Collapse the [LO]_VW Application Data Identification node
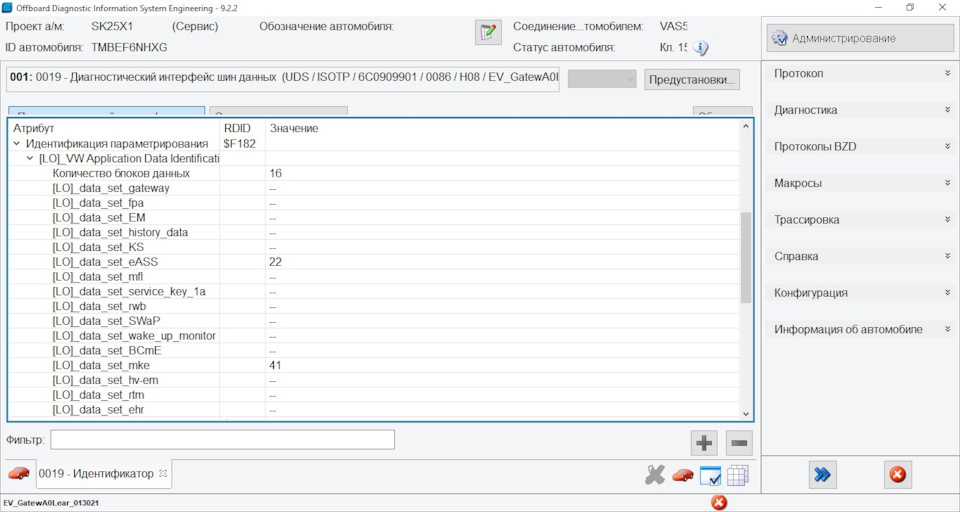Screen dimensions: 960x512 [x=29, y=159]
